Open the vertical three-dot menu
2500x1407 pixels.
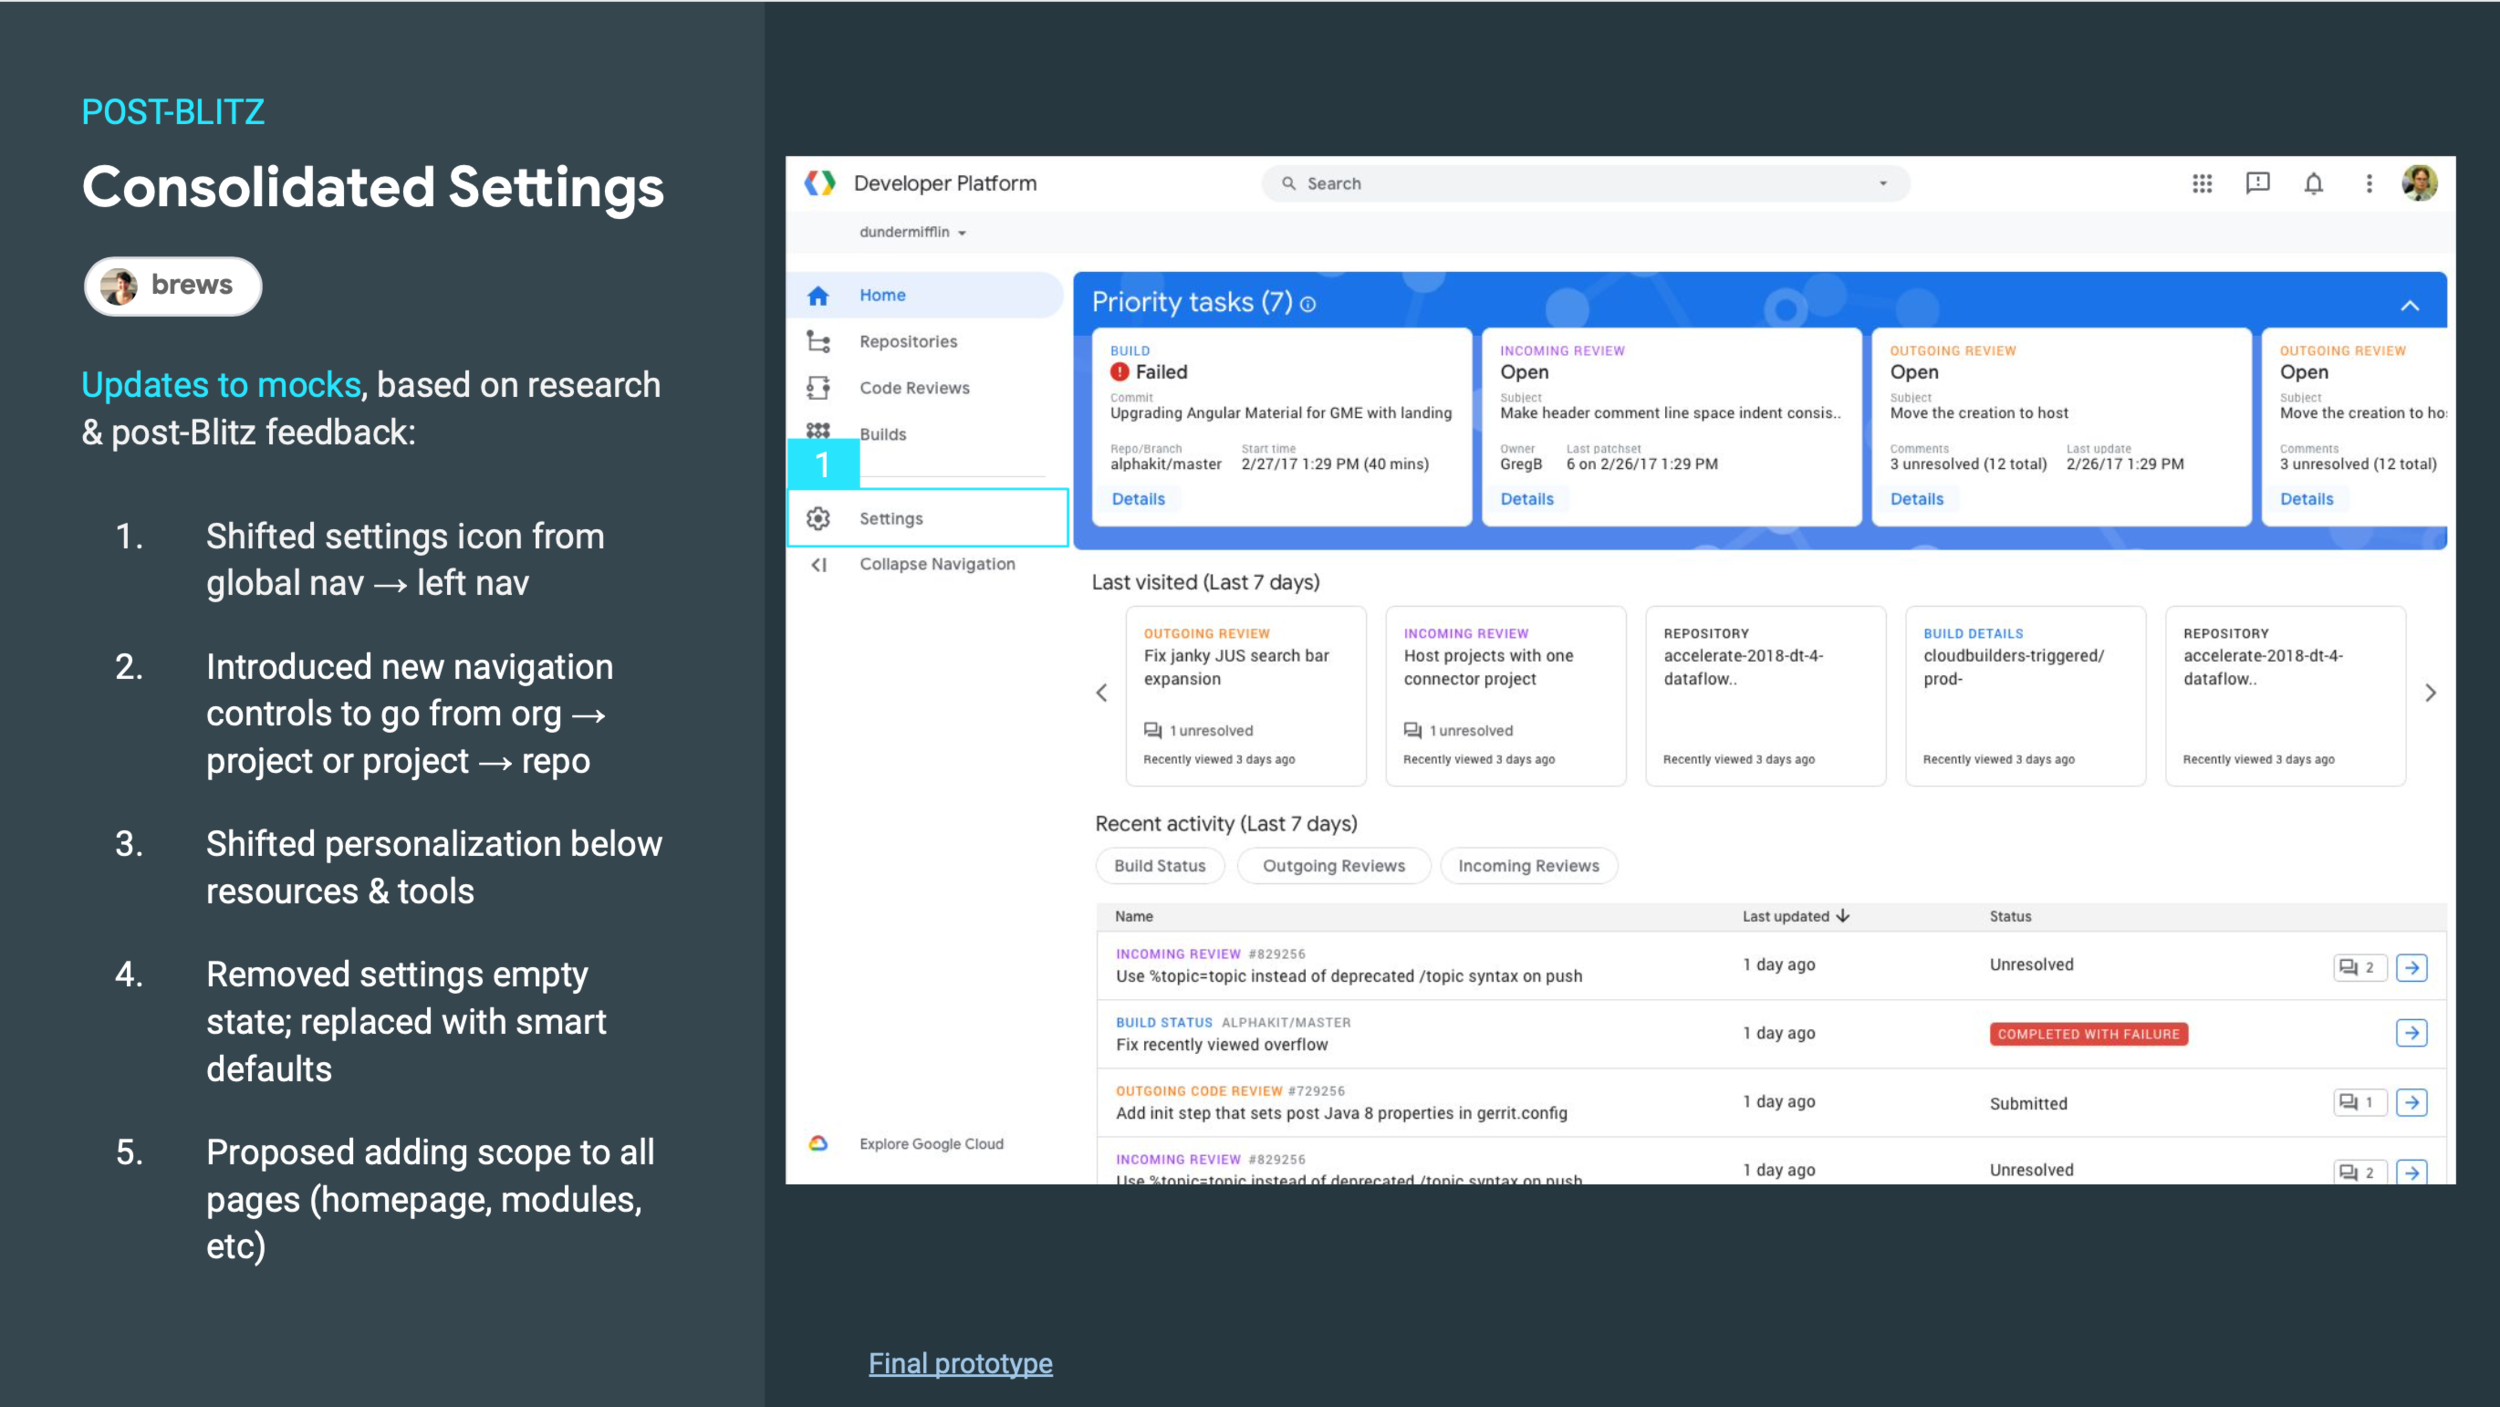(2368, 183)
